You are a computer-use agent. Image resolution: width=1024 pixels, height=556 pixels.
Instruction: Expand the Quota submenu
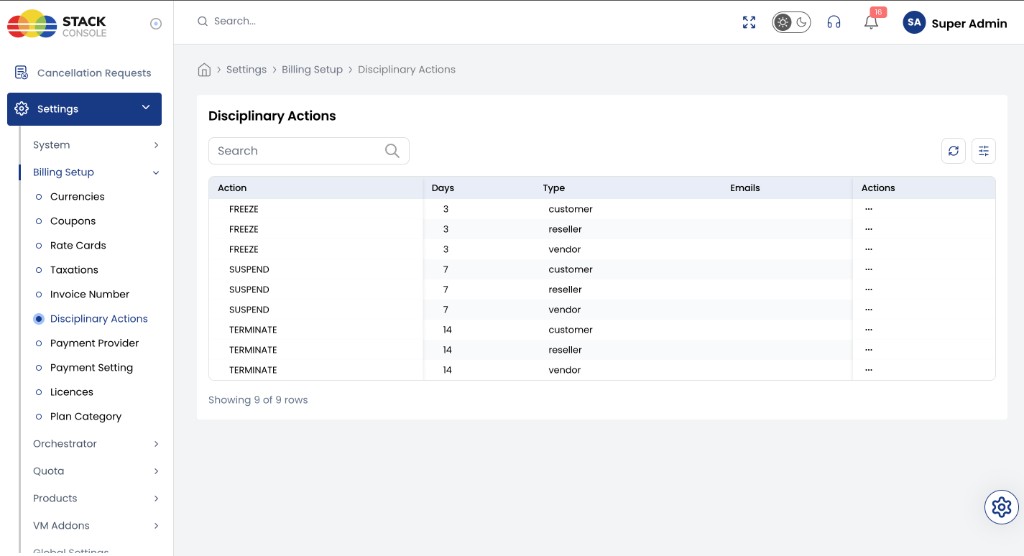96,471
